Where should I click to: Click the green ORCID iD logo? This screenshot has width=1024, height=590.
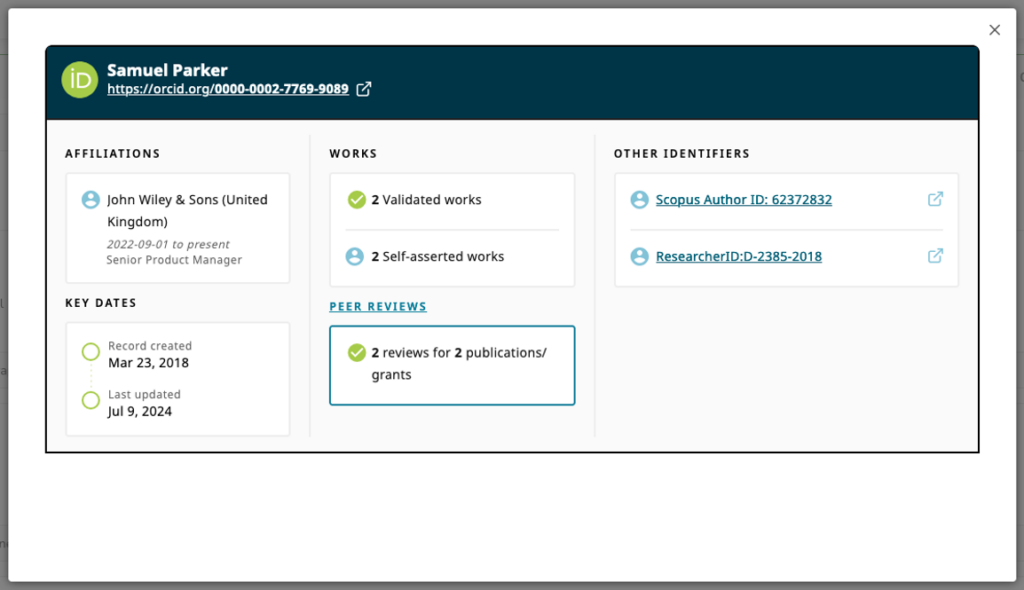pos(80,80)
